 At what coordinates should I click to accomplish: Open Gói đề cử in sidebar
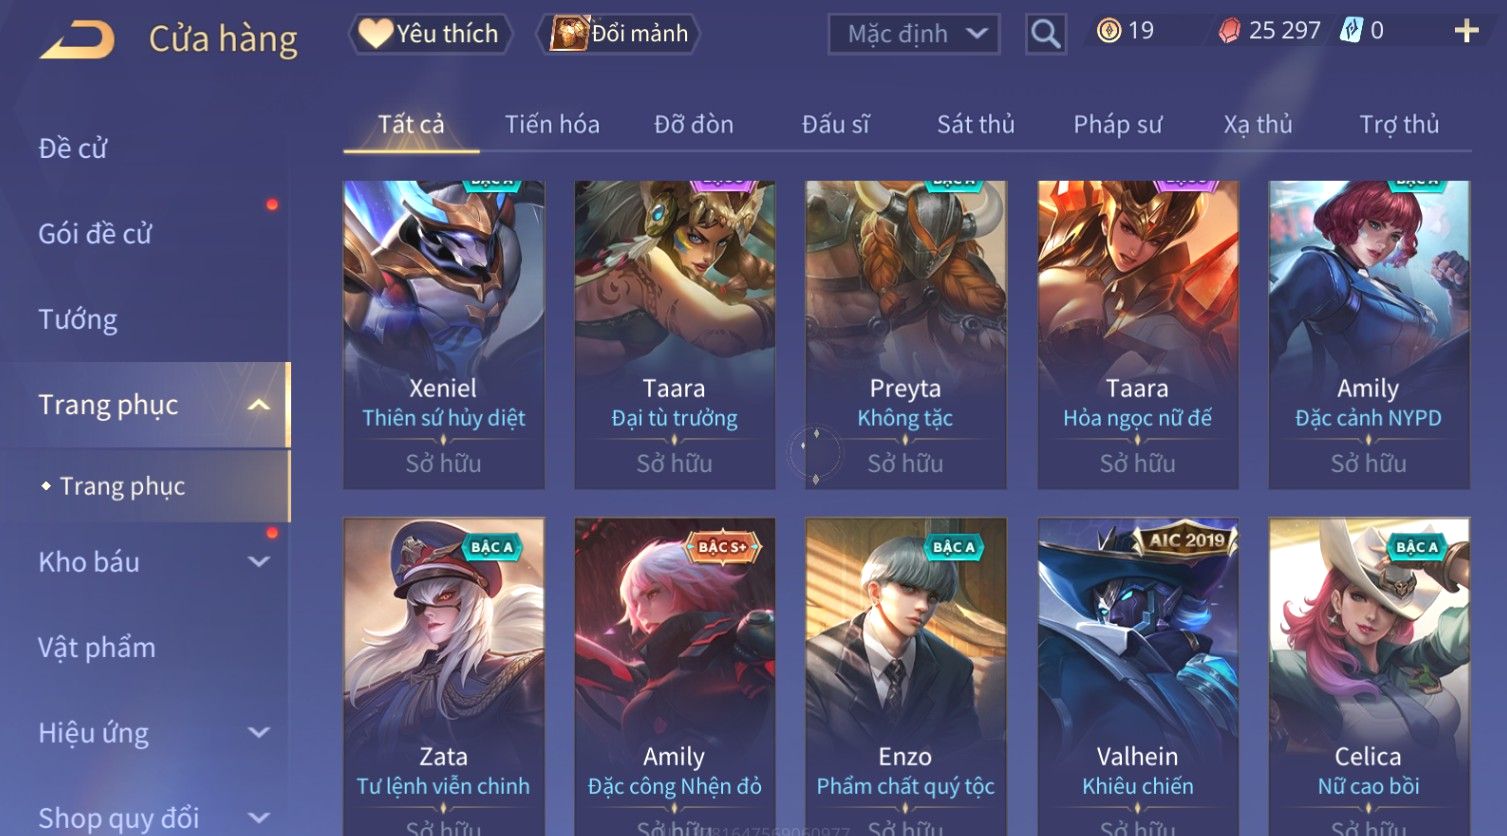(x=95, y=234)
